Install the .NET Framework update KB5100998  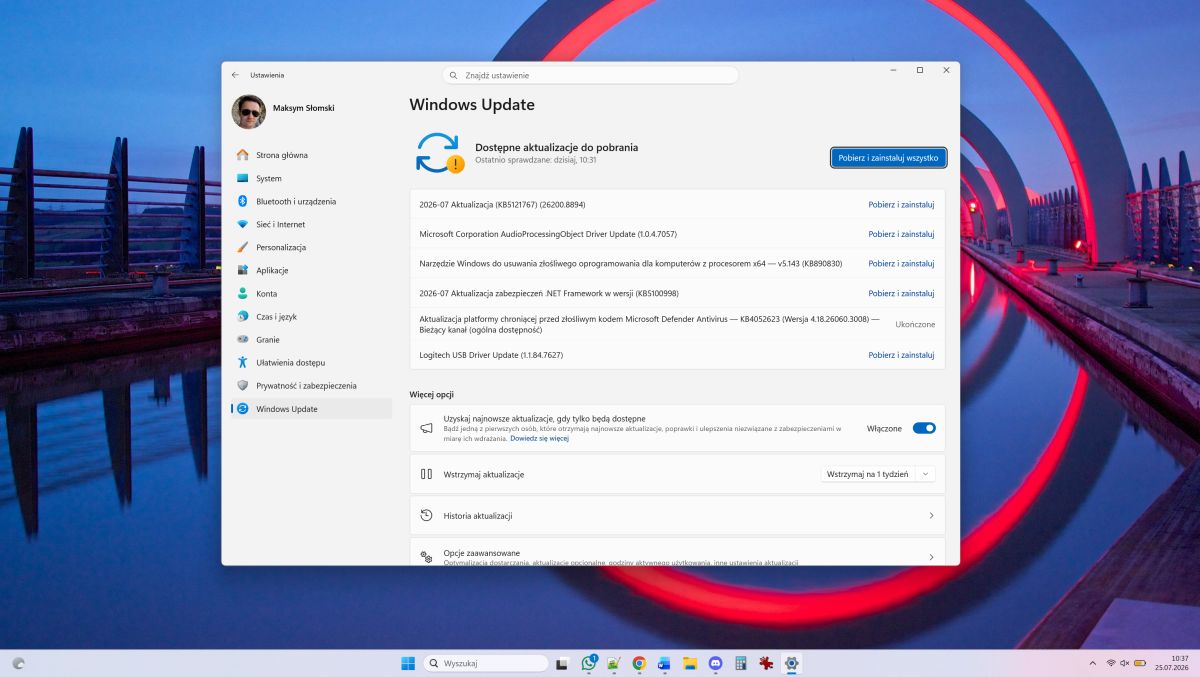[x=901, y=293]
